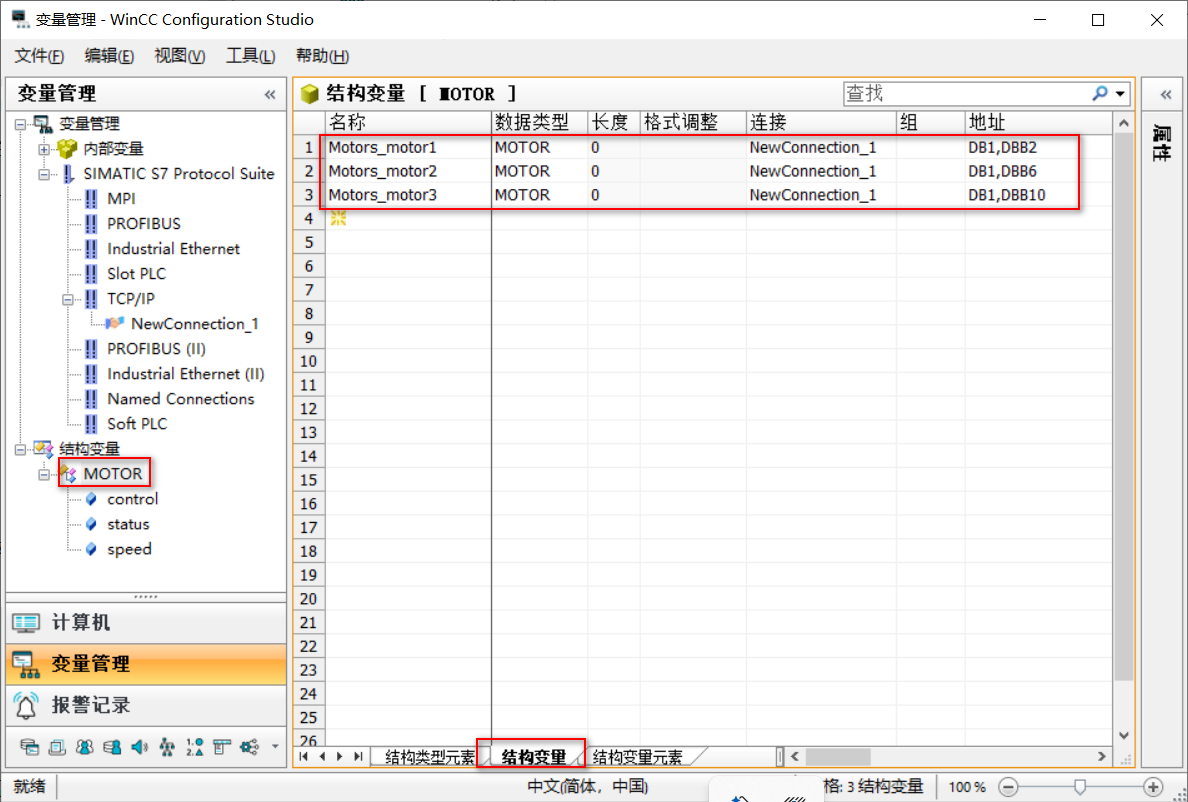
Task: Open the search box dropdown arrow
Action: (1120, 94)
